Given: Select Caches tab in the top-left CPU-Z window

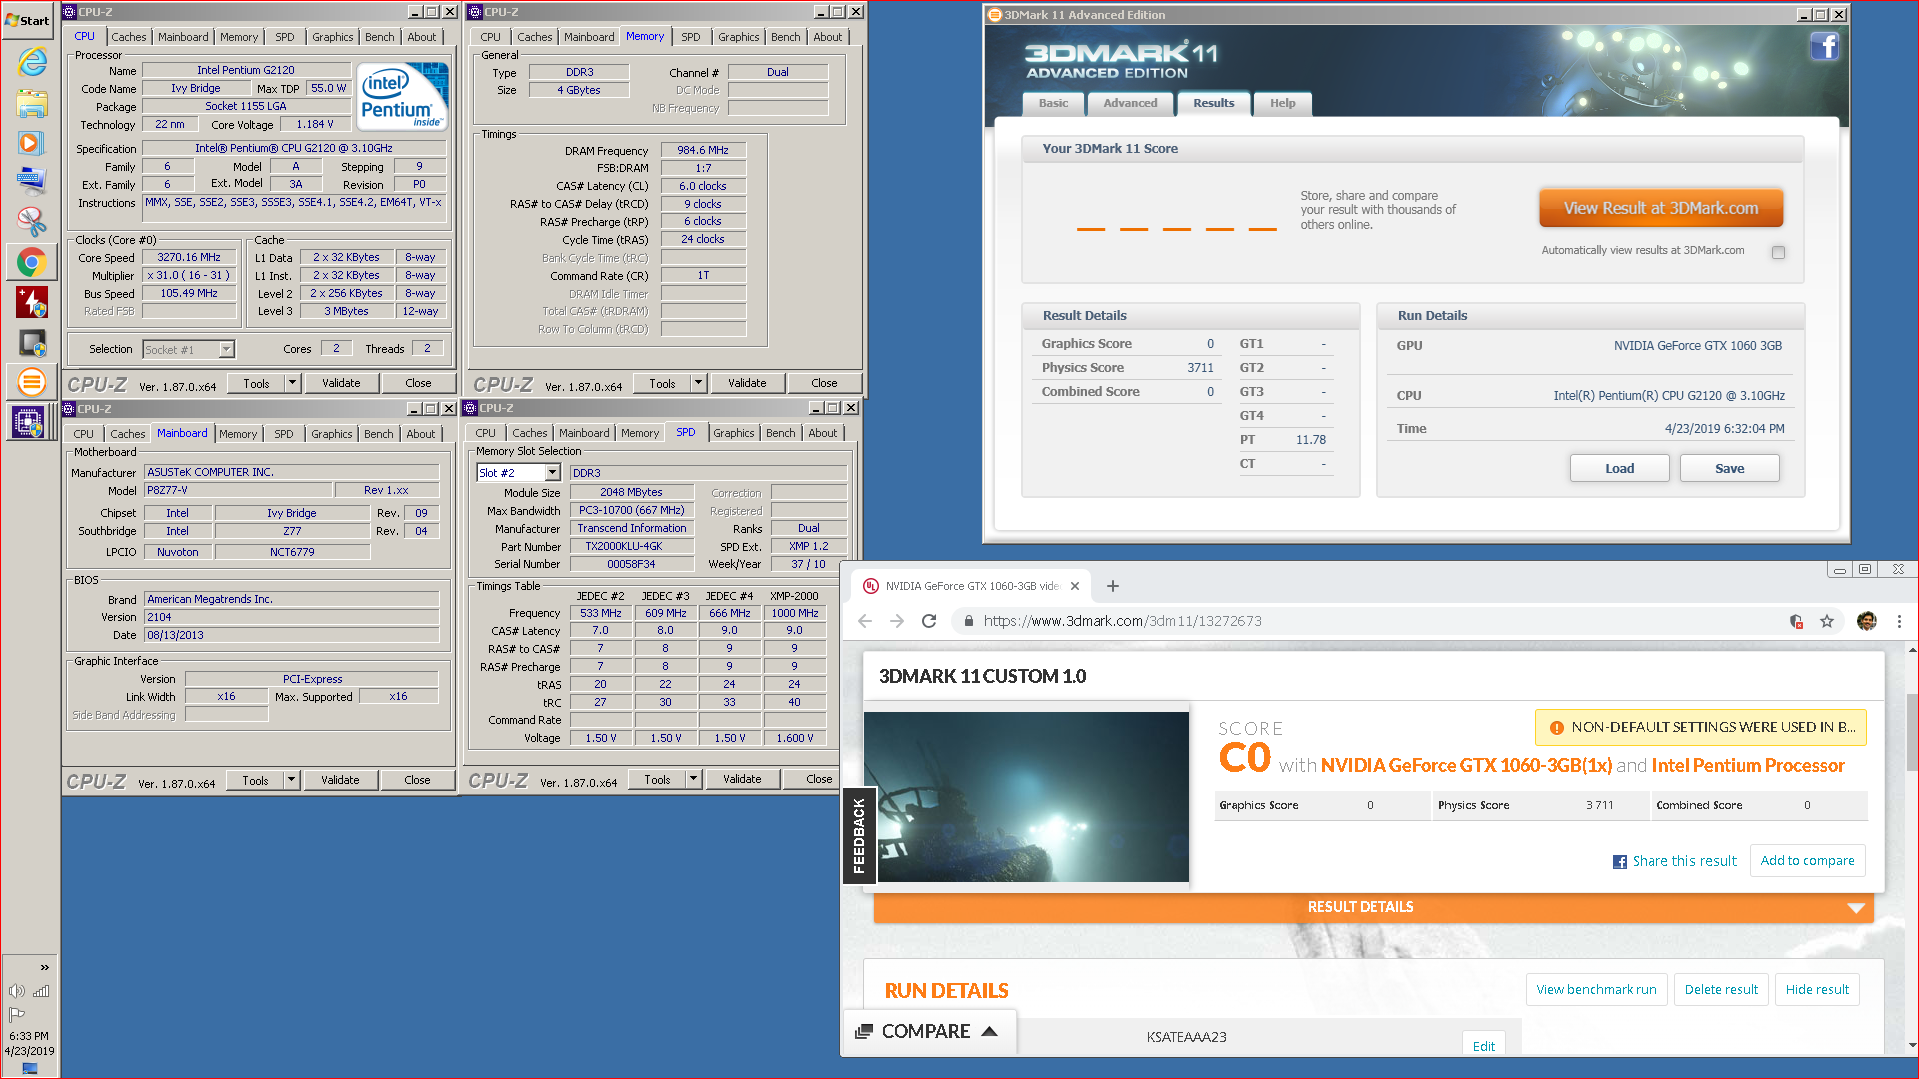Looking at the screenshot, I should (128, 37).
